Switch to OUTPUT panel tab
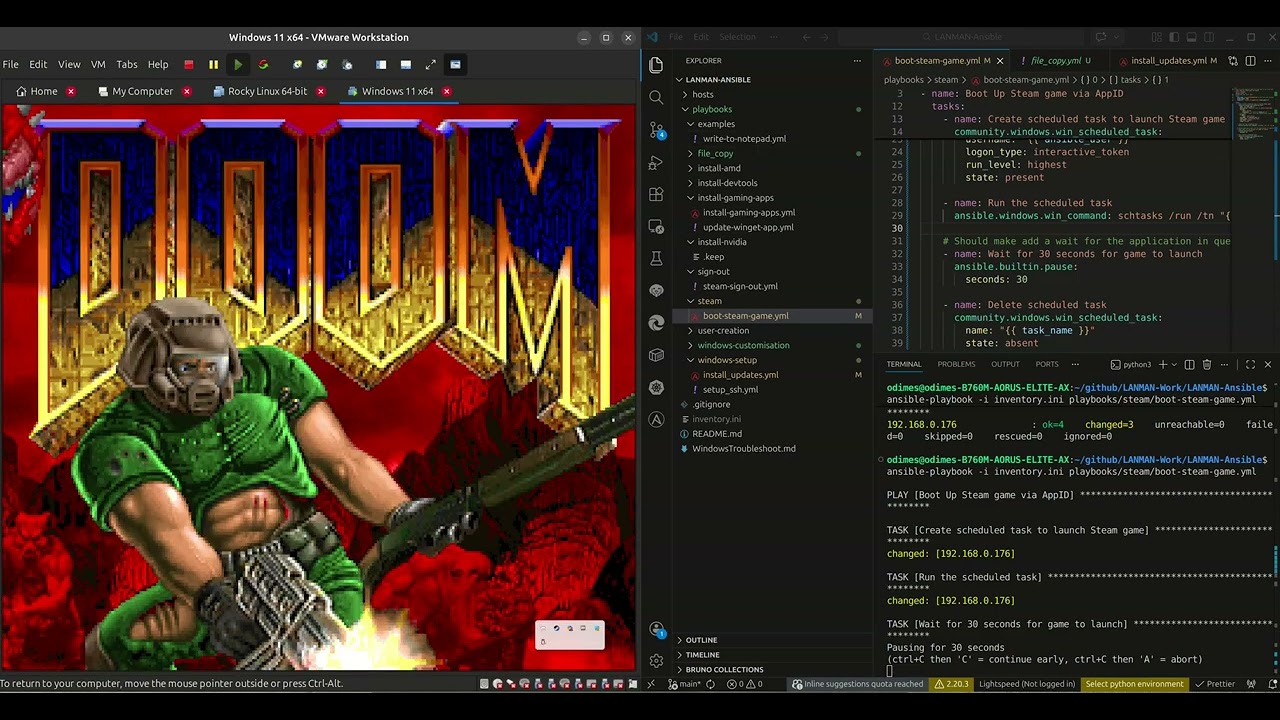The height and width of the screenshot is (720, 1280). 1005,364
